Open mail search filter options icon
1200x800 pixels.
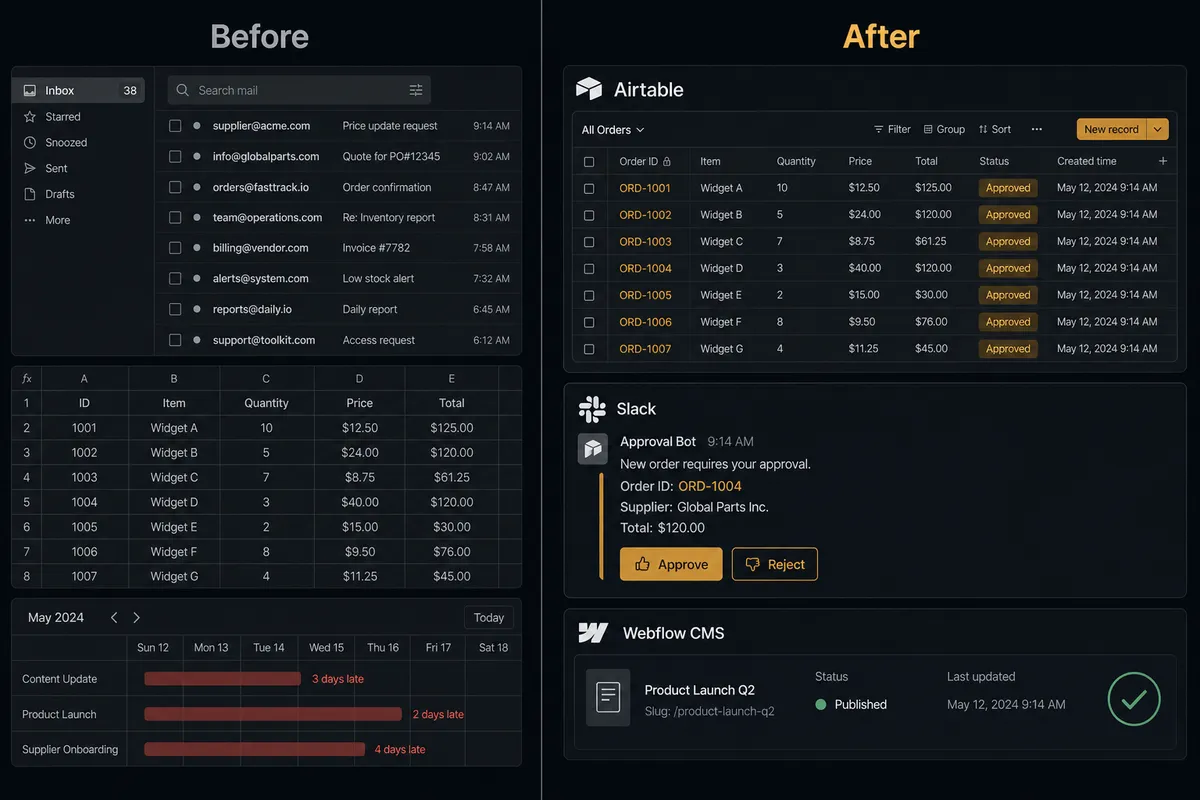(x=416, y=90)
